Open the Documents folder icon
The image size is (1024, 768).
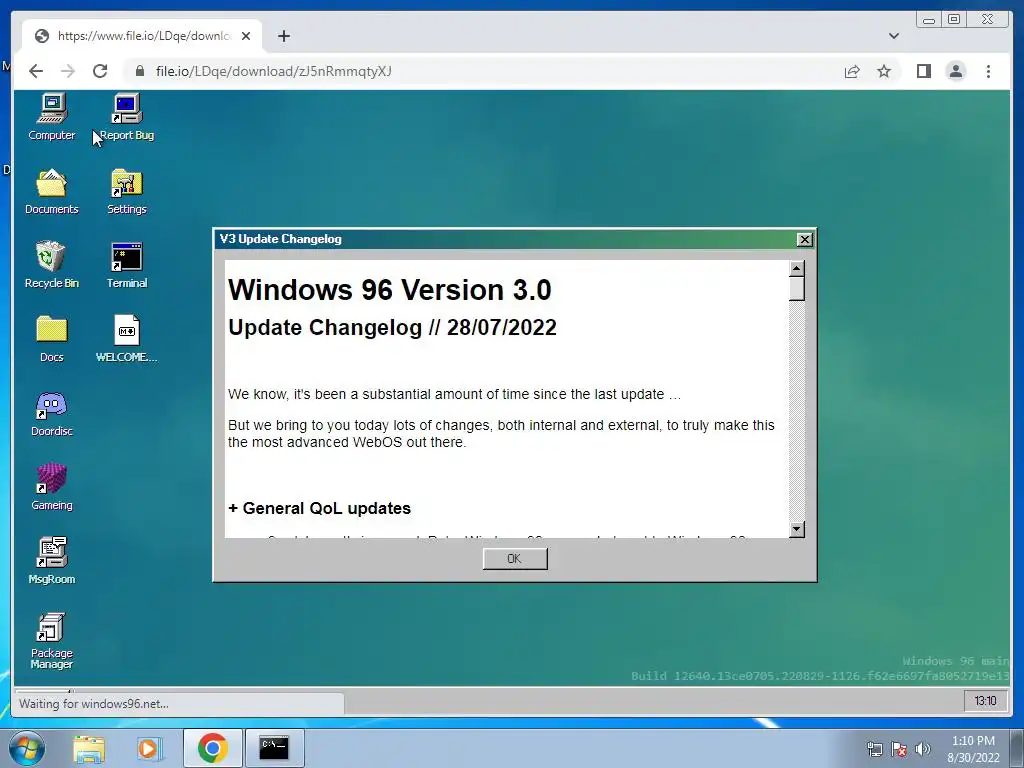(x=52, y=191)
